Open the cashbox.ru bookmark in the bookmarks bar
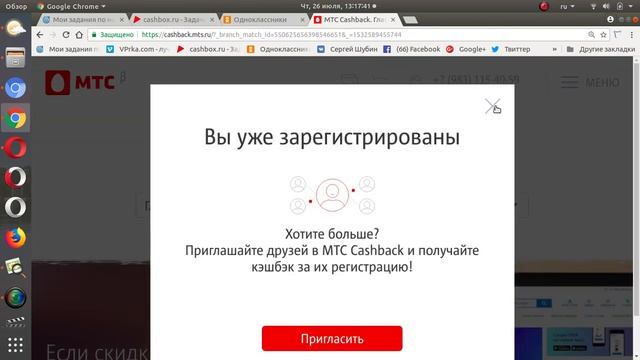The width and height of the screenshot is (640, 360). 209,49
